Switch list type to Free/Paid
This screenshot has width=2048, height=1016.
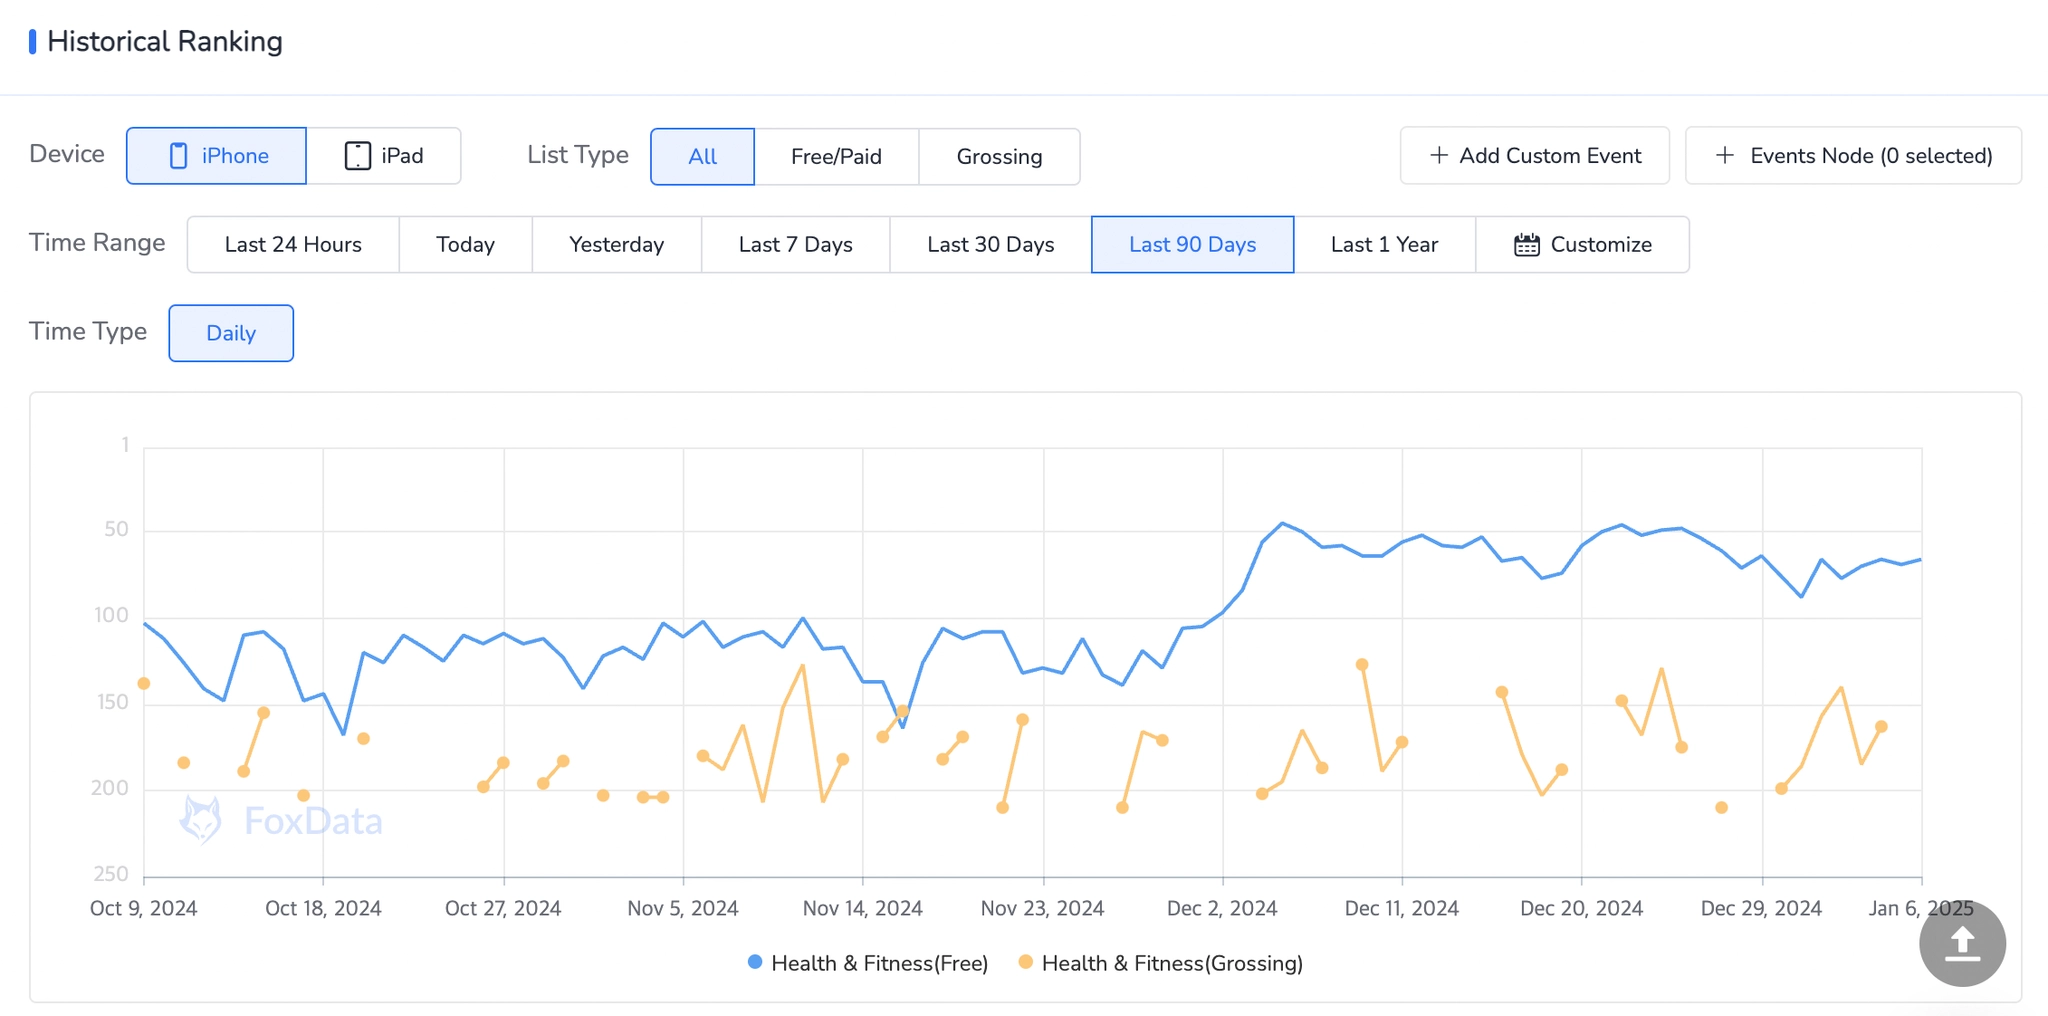tap(836, 156)
